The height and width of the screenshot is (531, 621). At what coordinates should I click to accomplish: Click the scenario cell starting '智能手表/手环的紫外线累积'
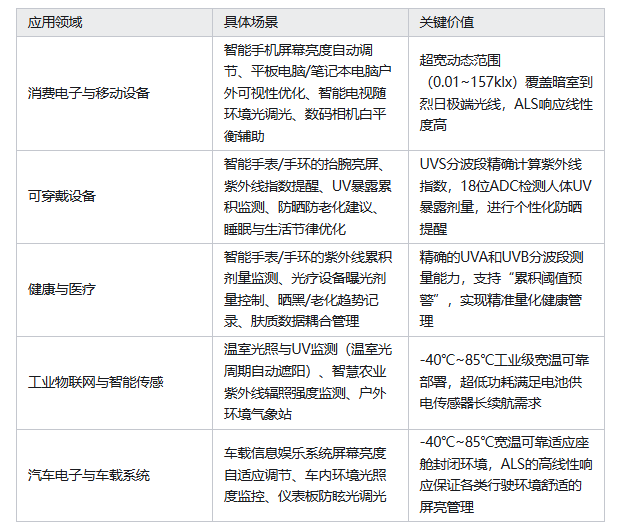[310, 290]
